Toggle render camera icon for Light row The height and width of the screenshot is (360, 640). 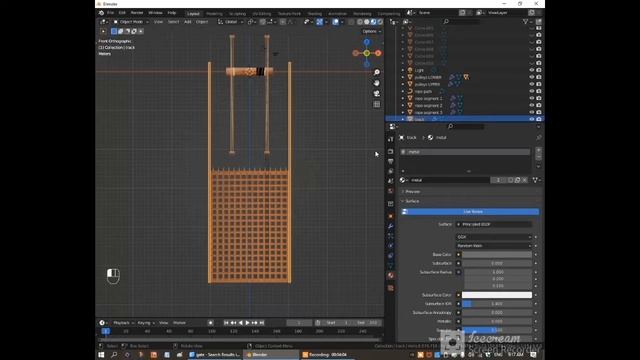[539, 70]
